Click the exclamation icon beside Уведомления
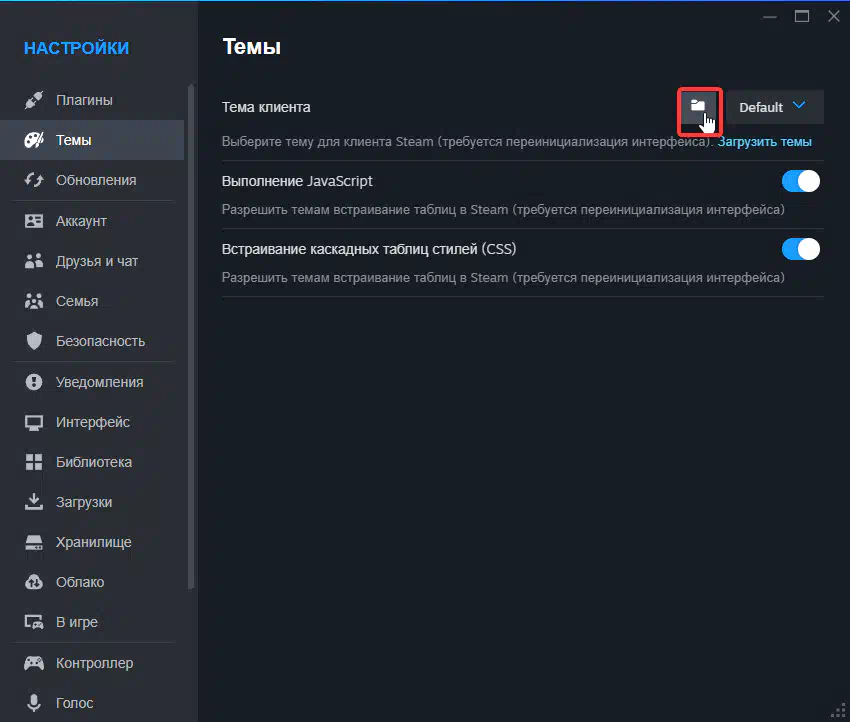This screenshot has height=722, width=850. pyautogui.click(x=34, y=382)
